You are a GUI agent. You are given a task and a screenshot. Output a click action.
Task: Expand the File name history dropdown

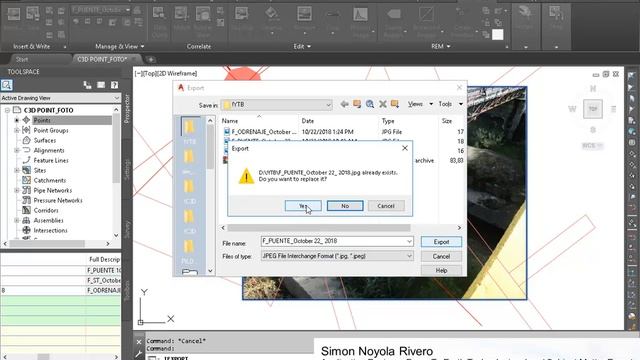pos(409,242)
